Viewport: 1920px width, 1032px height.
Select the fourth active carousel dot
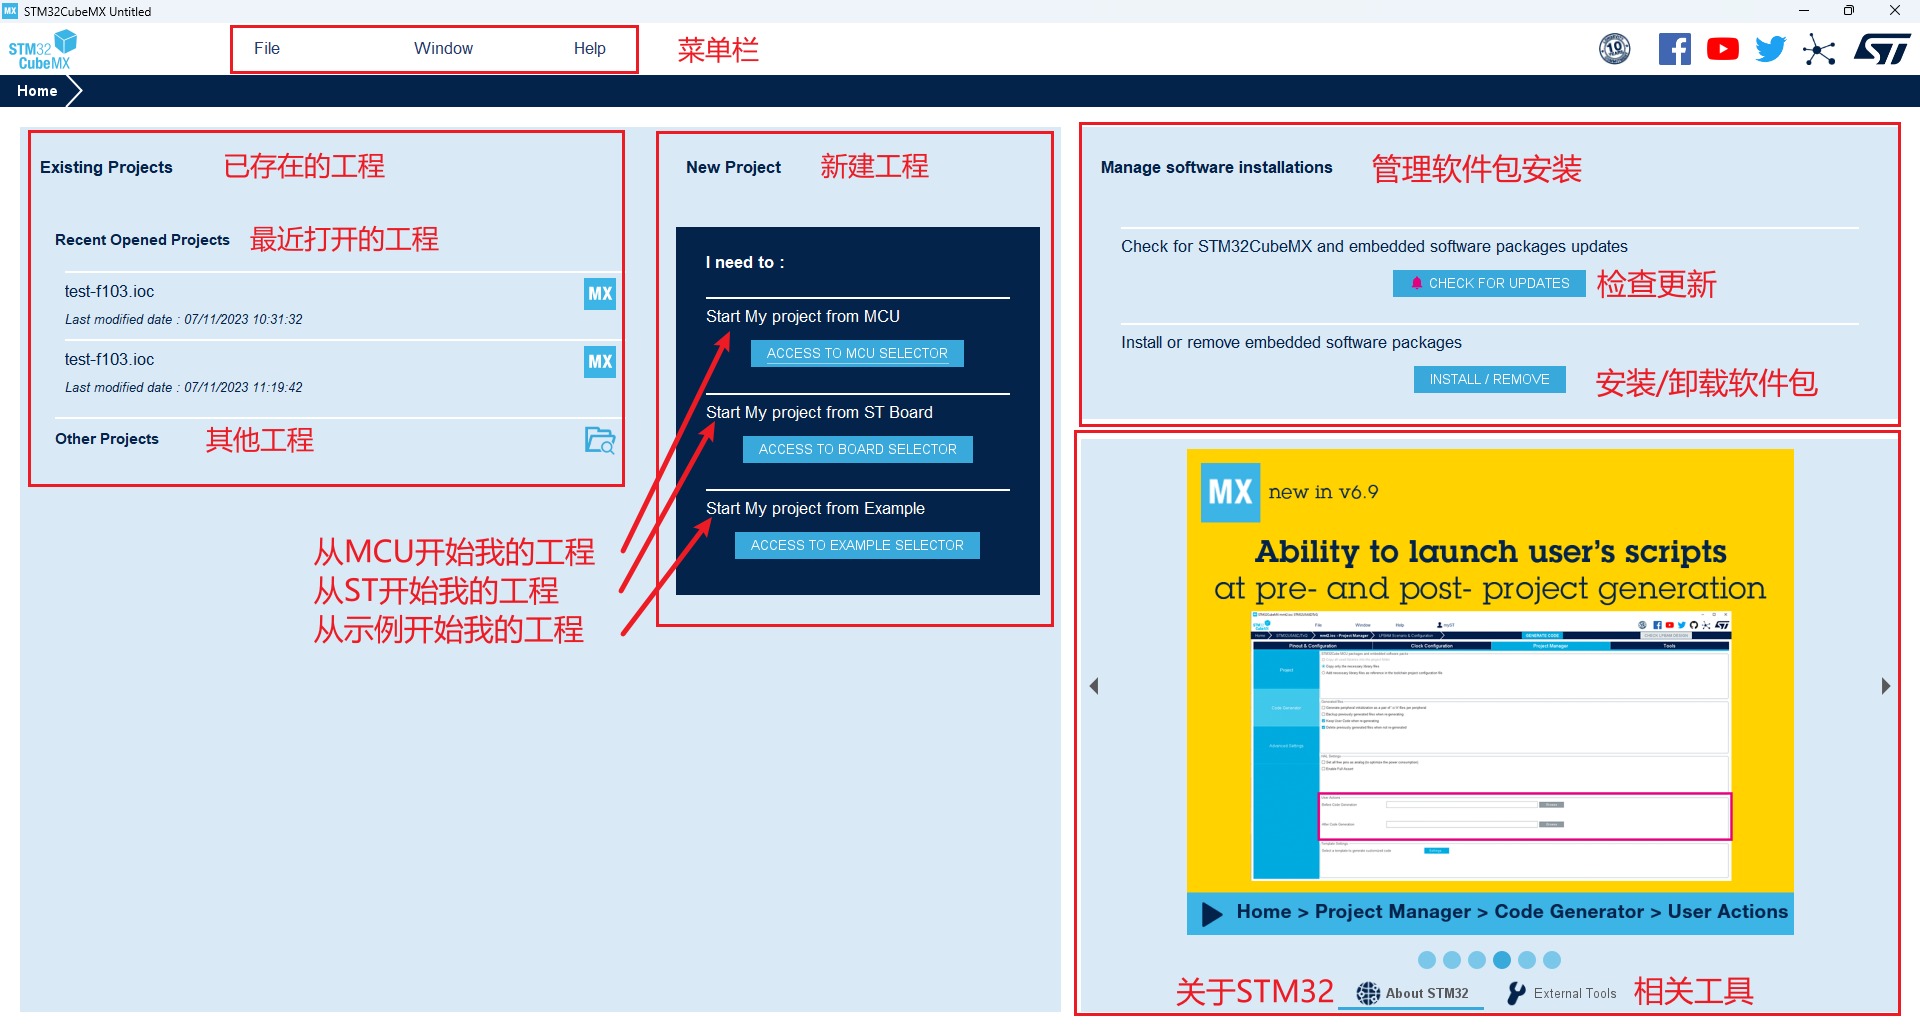1502,960
